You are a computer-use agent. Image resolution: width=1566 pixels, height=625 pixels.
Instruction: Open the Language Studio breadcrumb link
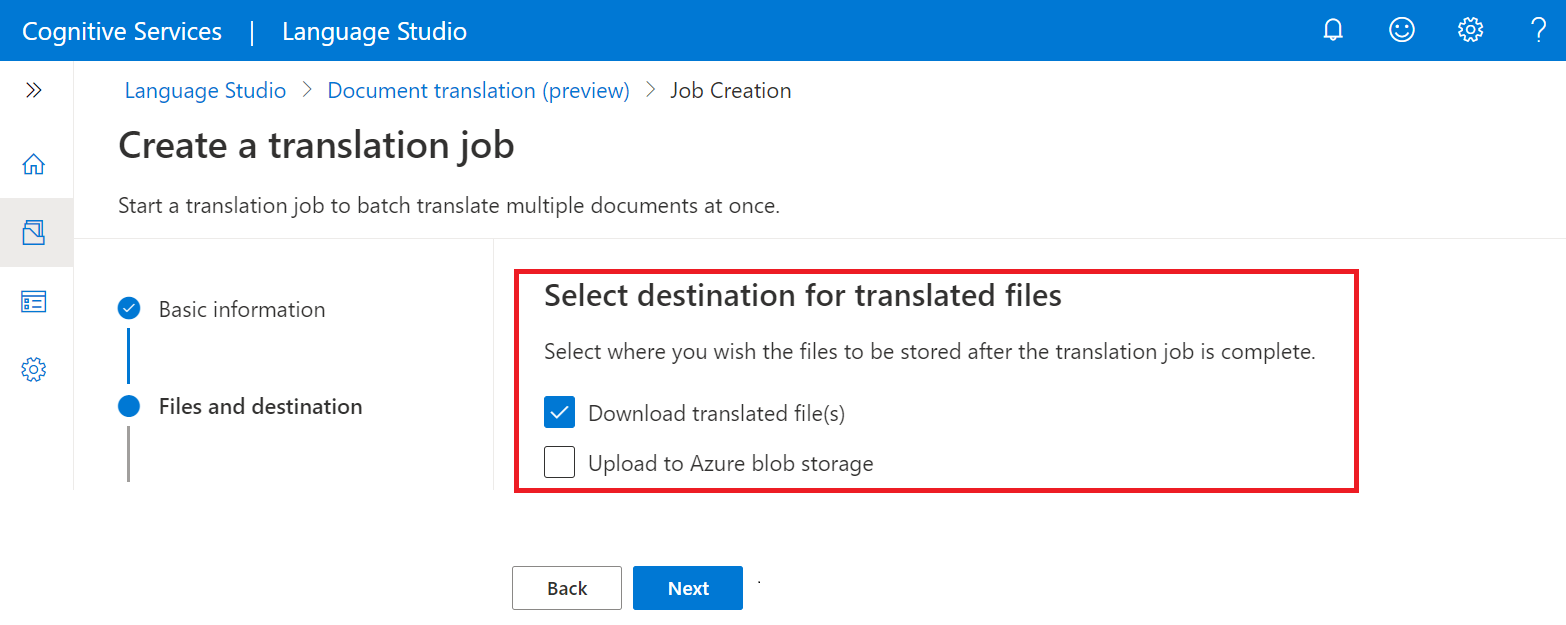pos(205,90)
